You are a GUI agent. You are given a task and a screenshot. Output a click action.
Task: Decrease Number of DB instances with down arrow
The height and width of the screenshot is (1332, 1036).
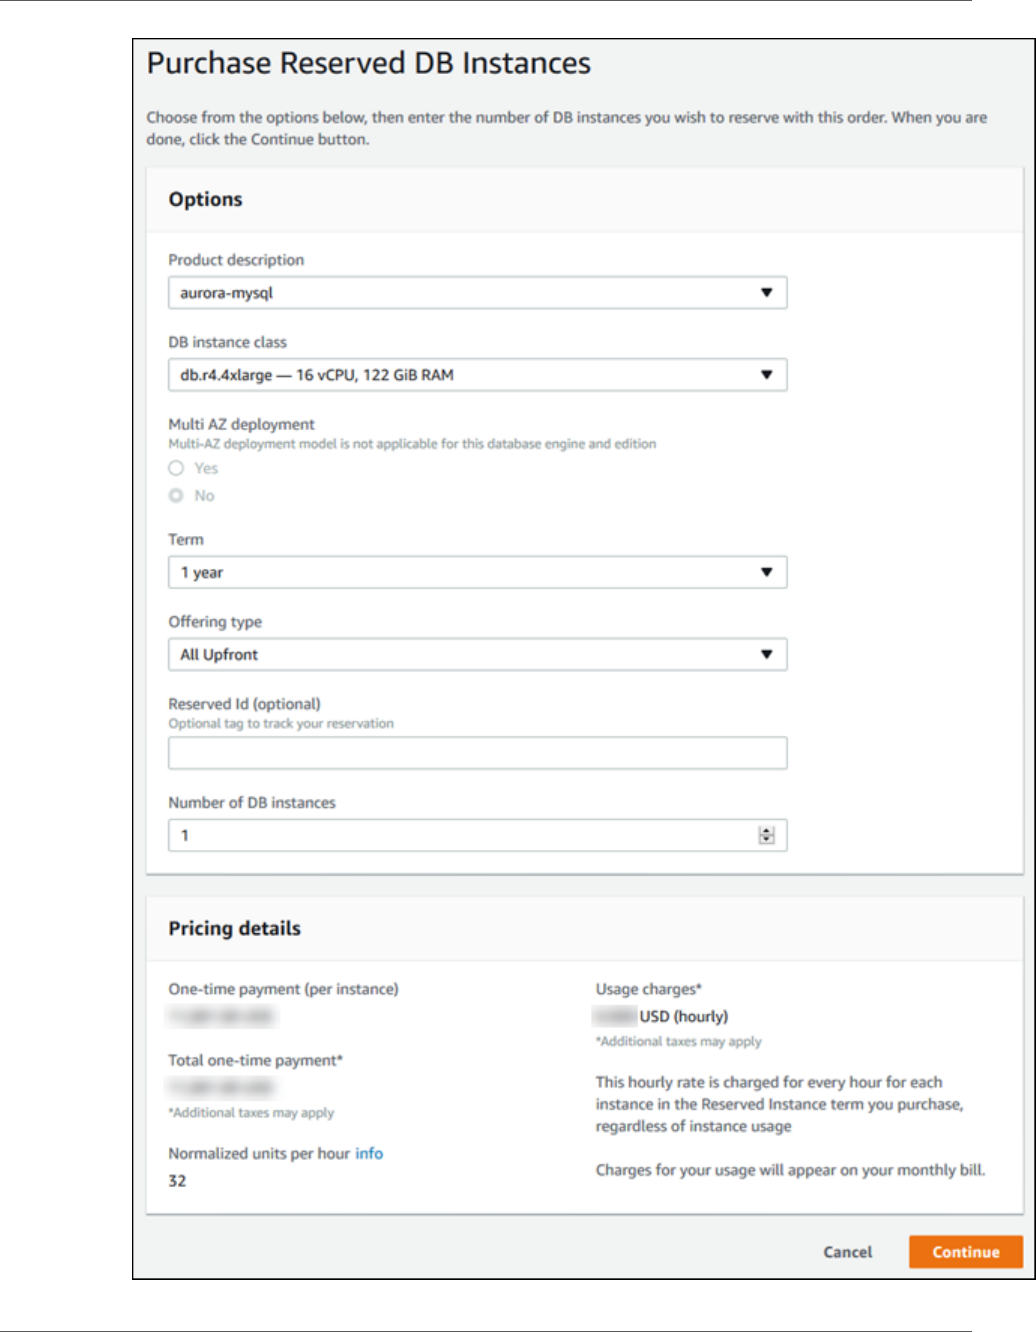coord(766,840)
